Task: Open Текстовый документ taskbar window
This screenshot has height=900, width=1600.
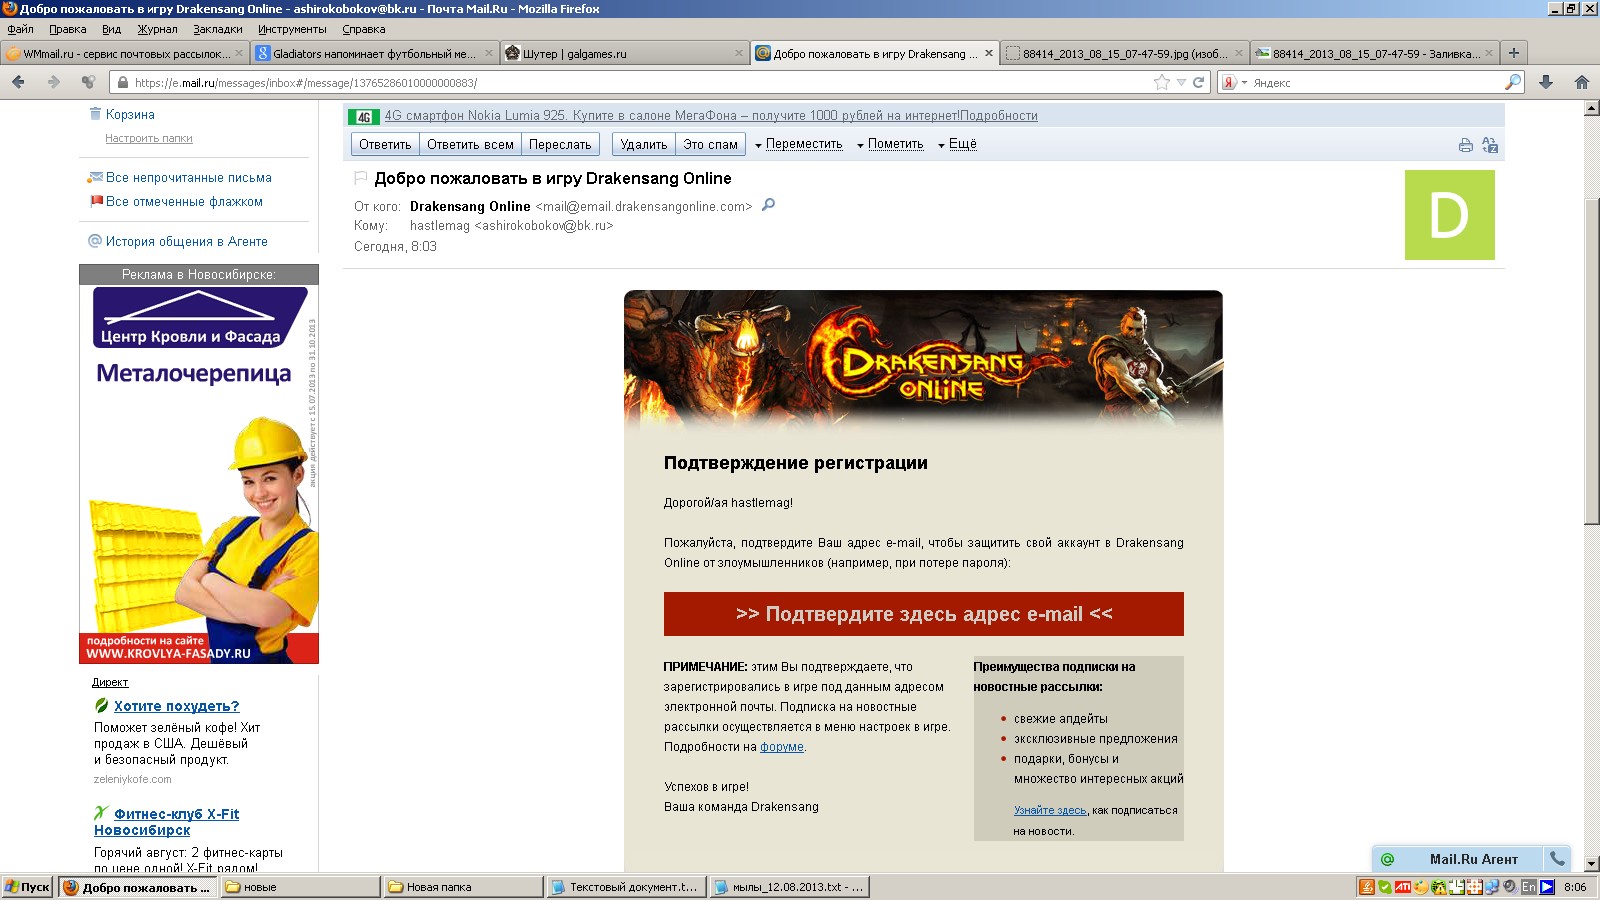Action: coord(626,887)
